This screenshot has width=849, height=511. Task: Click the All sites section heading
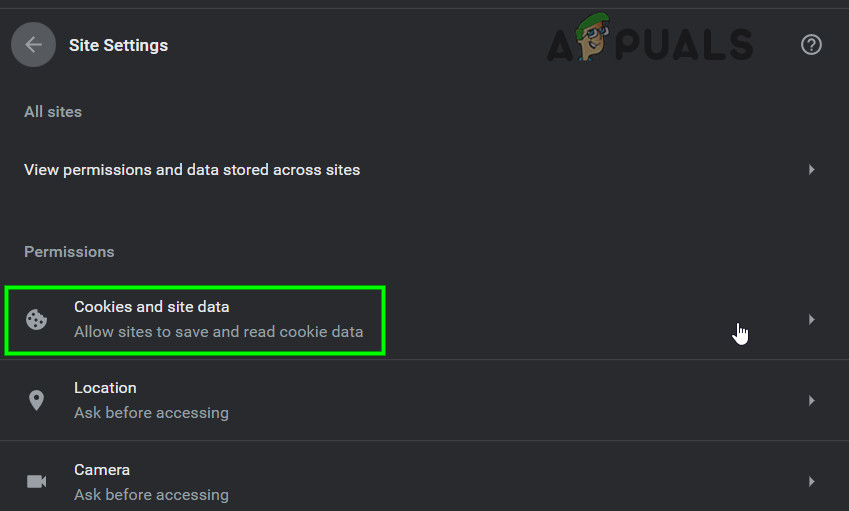click(x=53, y=112)
